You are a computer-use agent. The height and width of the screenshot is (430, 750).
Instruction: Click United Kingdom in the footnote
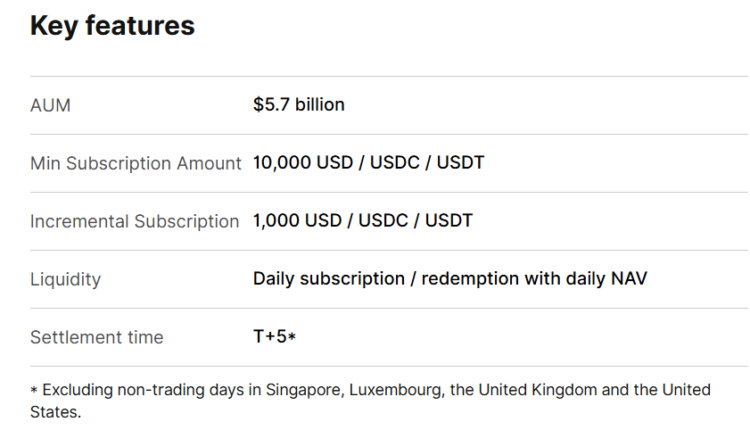(550, 389)
